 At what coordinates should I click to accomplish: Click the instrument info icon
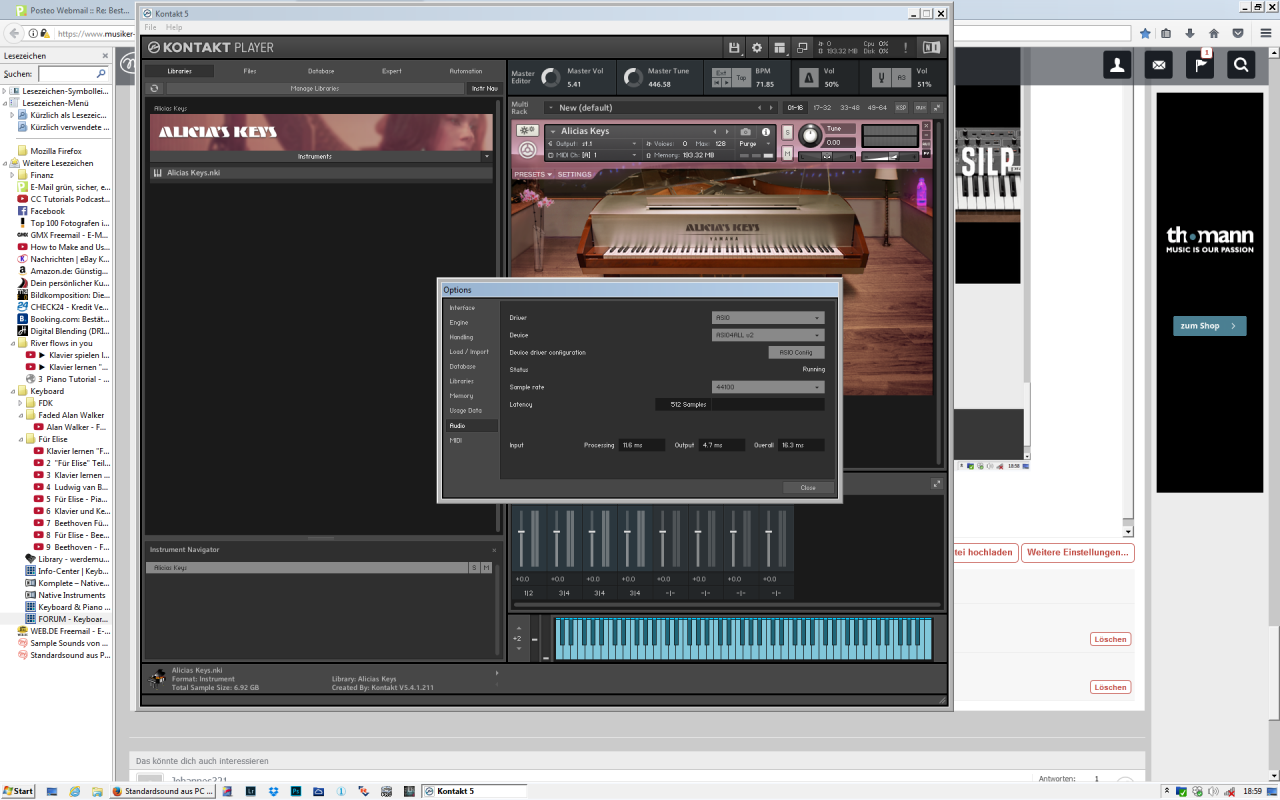click(766, 131)
